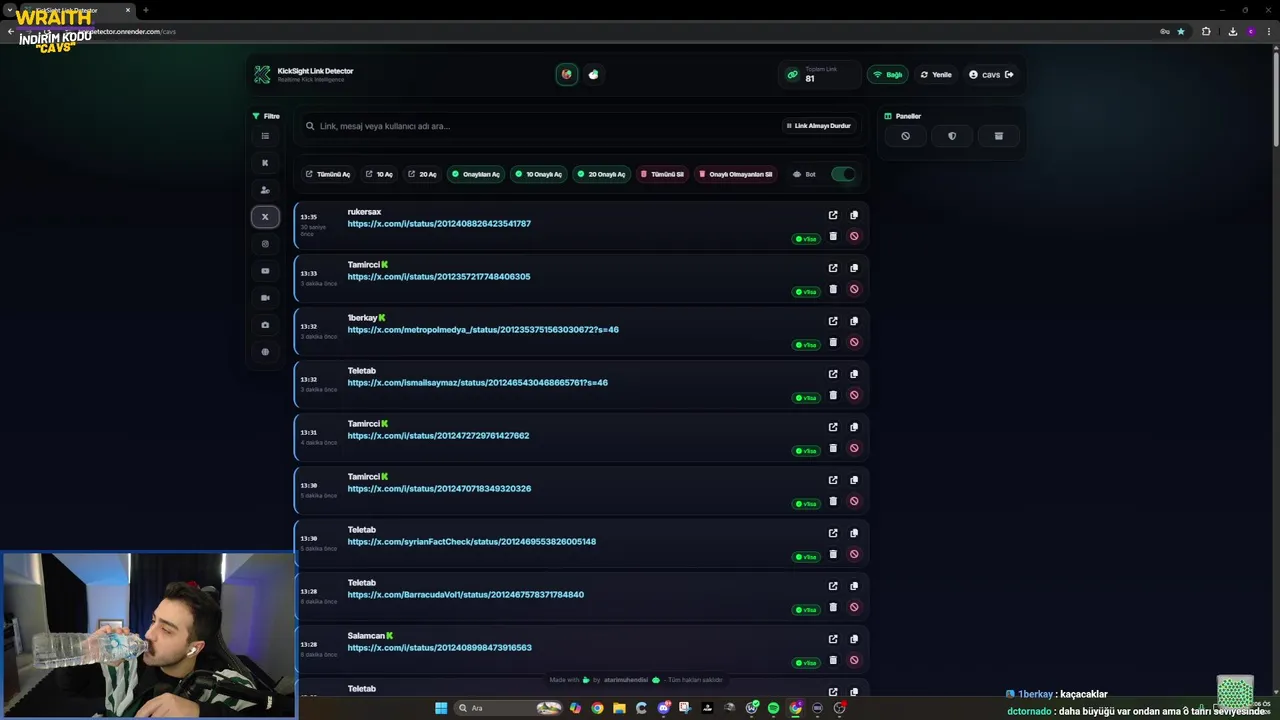1280x720 pixels.
Task: Select the Instagram filter icon in the sidebar
Action: [x=265, y=244]
